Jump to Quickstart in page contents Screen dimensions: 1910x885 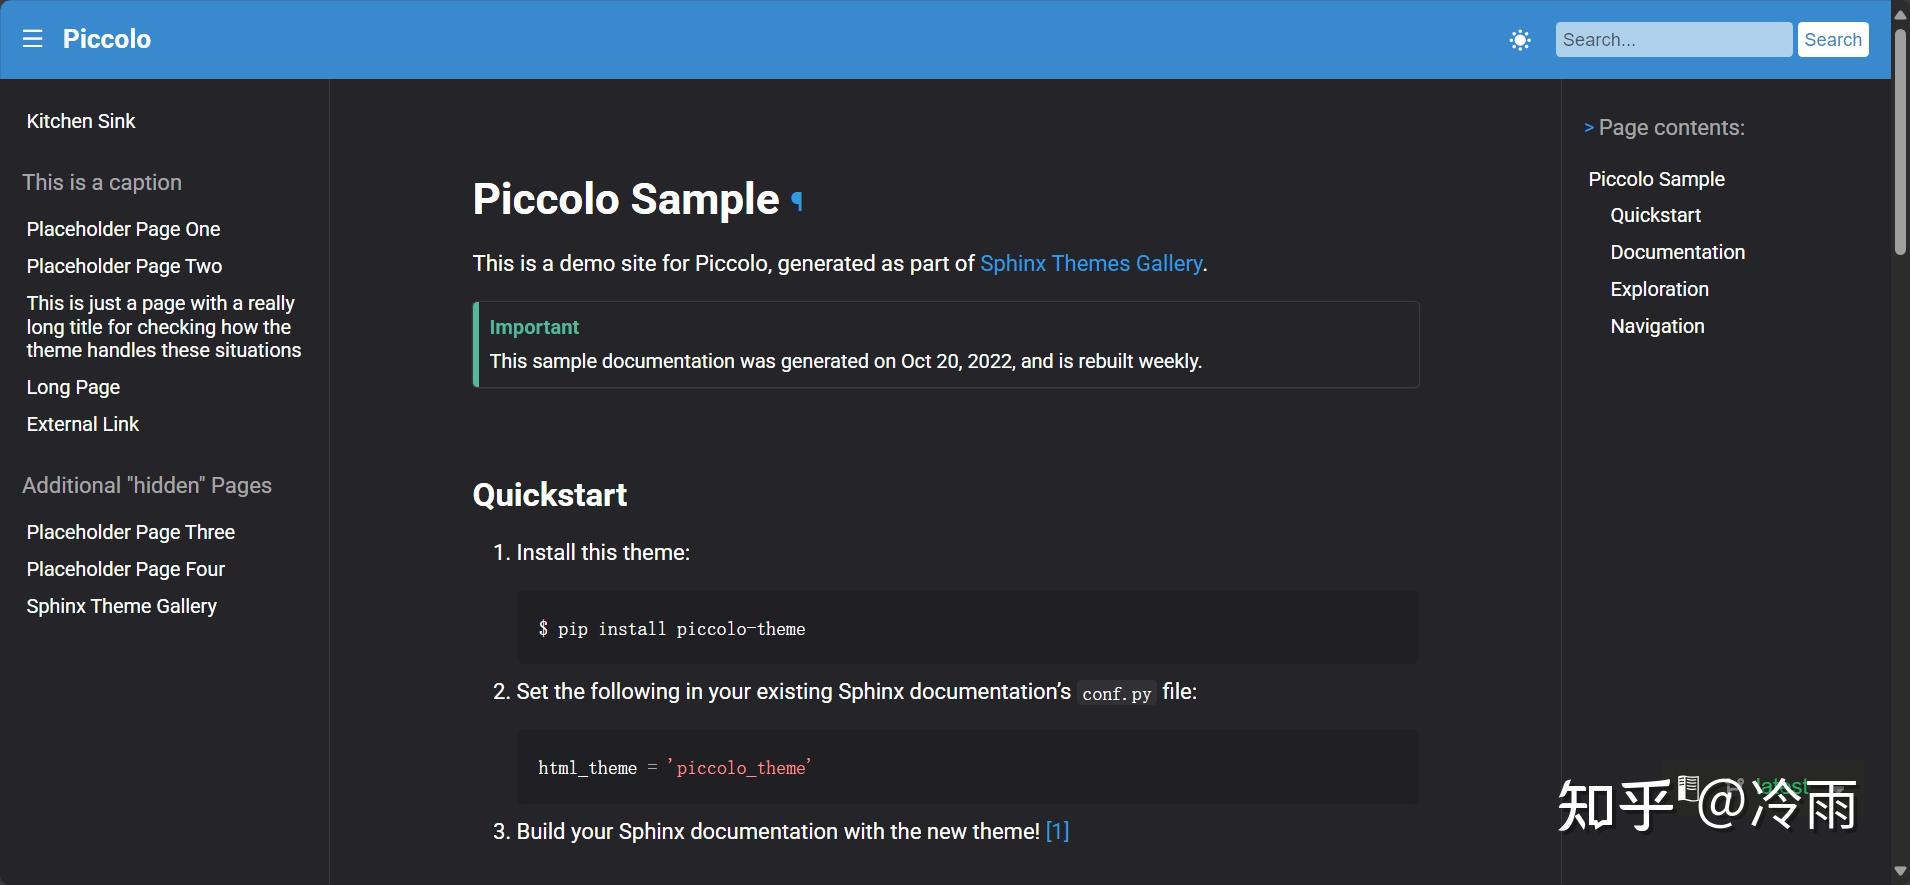click(x=1655, y=216)
